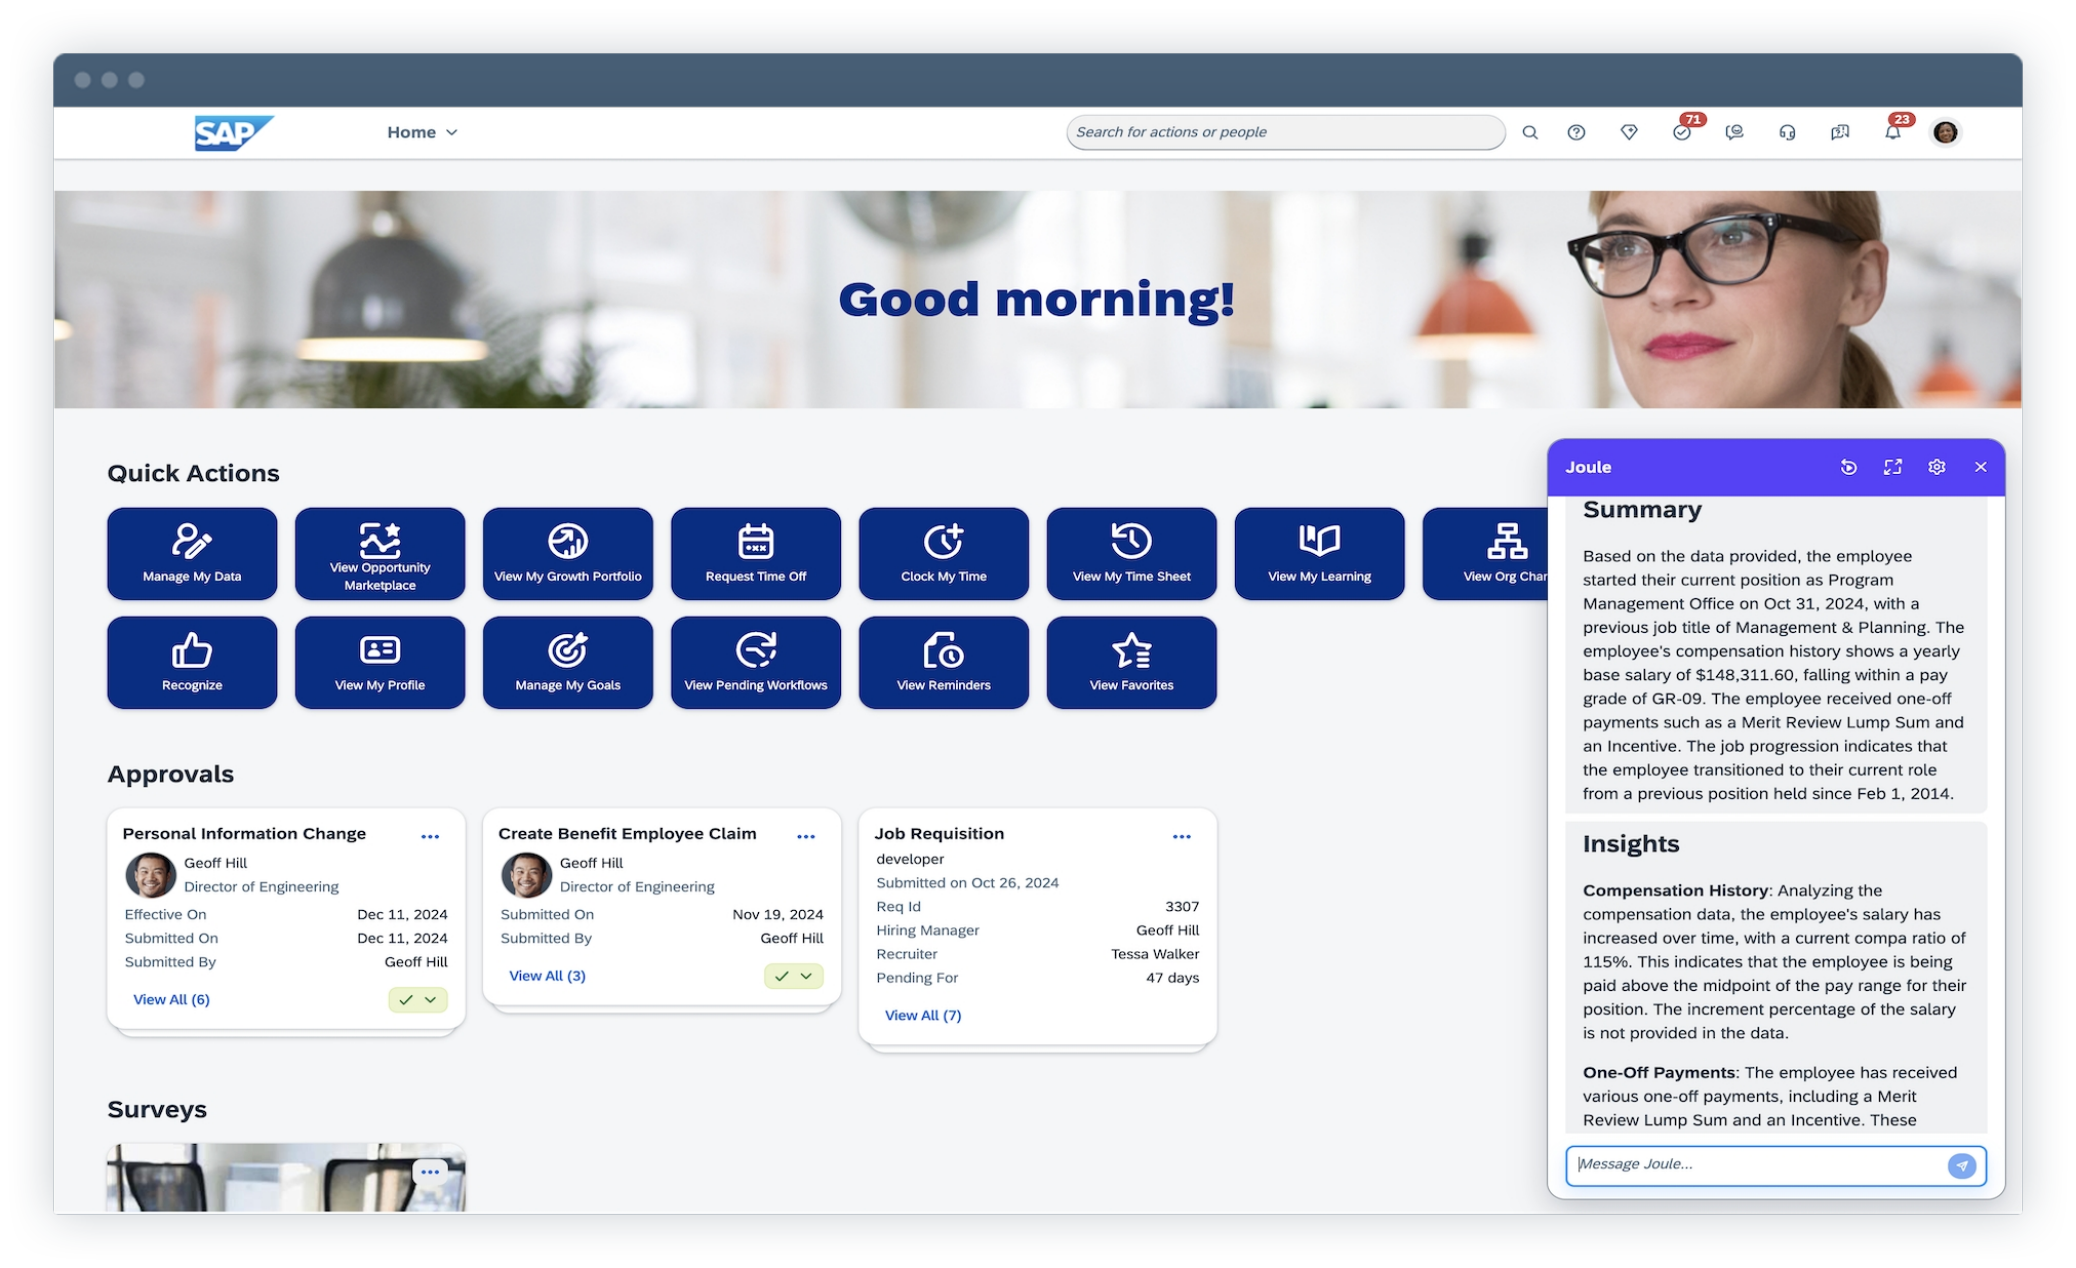2076x1268 pixels.
Task: Click Geoff Hill avatar on Personal Information Change card
Action: click(151, 875)
